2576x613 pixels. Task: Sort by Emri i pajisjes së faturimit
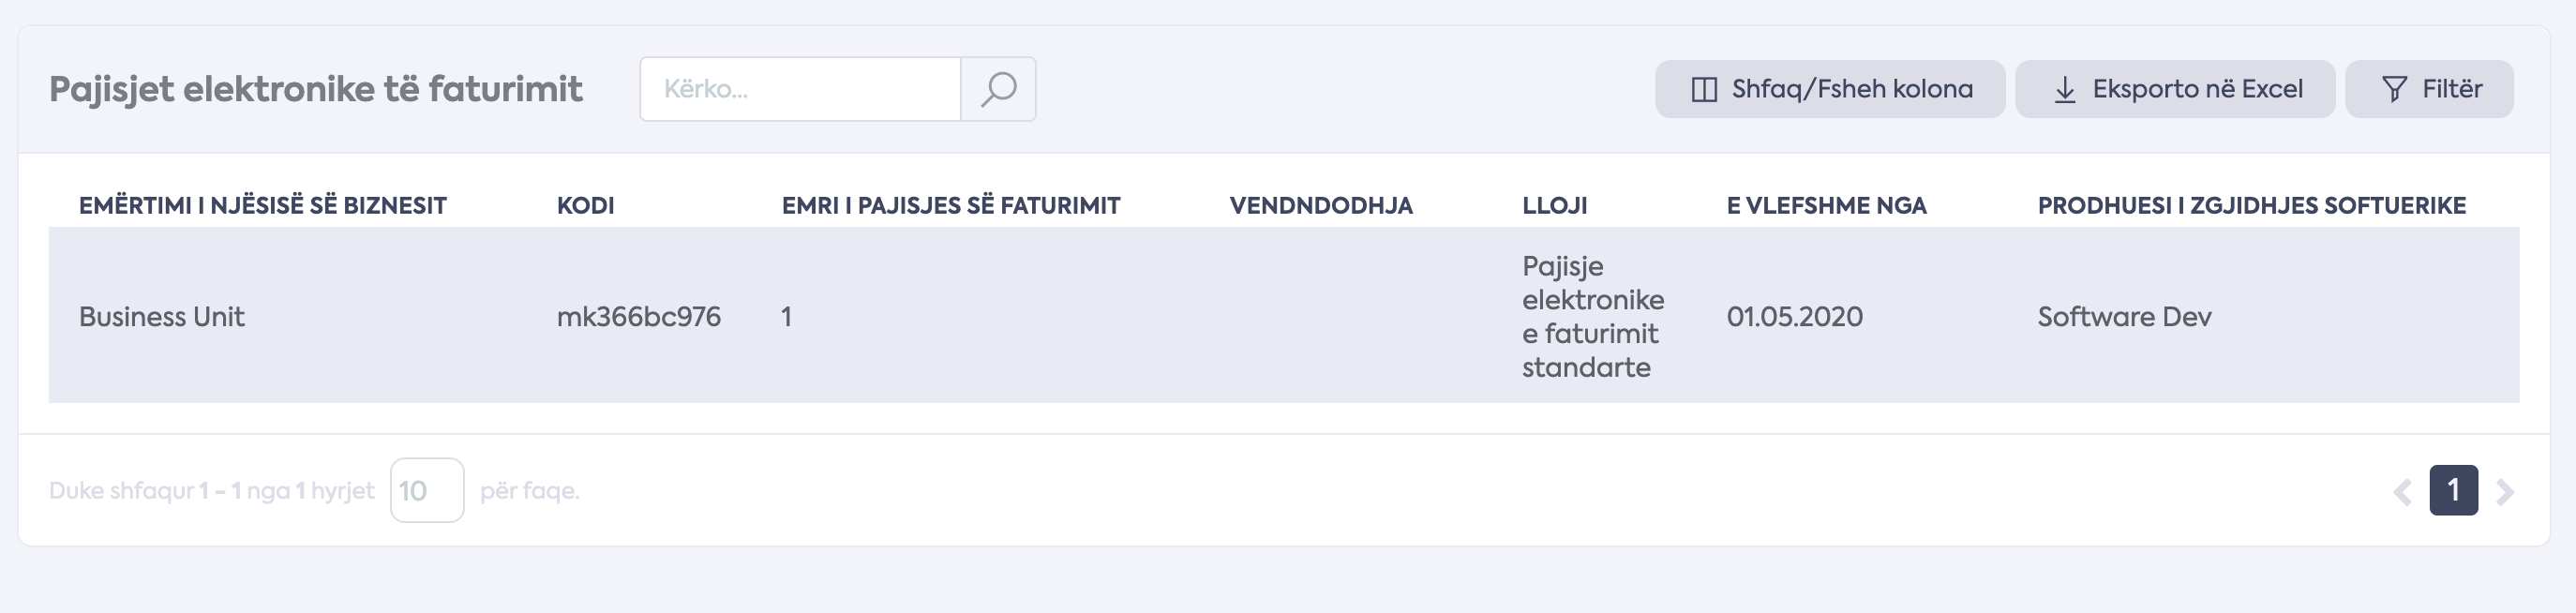(x=950, y=206)
